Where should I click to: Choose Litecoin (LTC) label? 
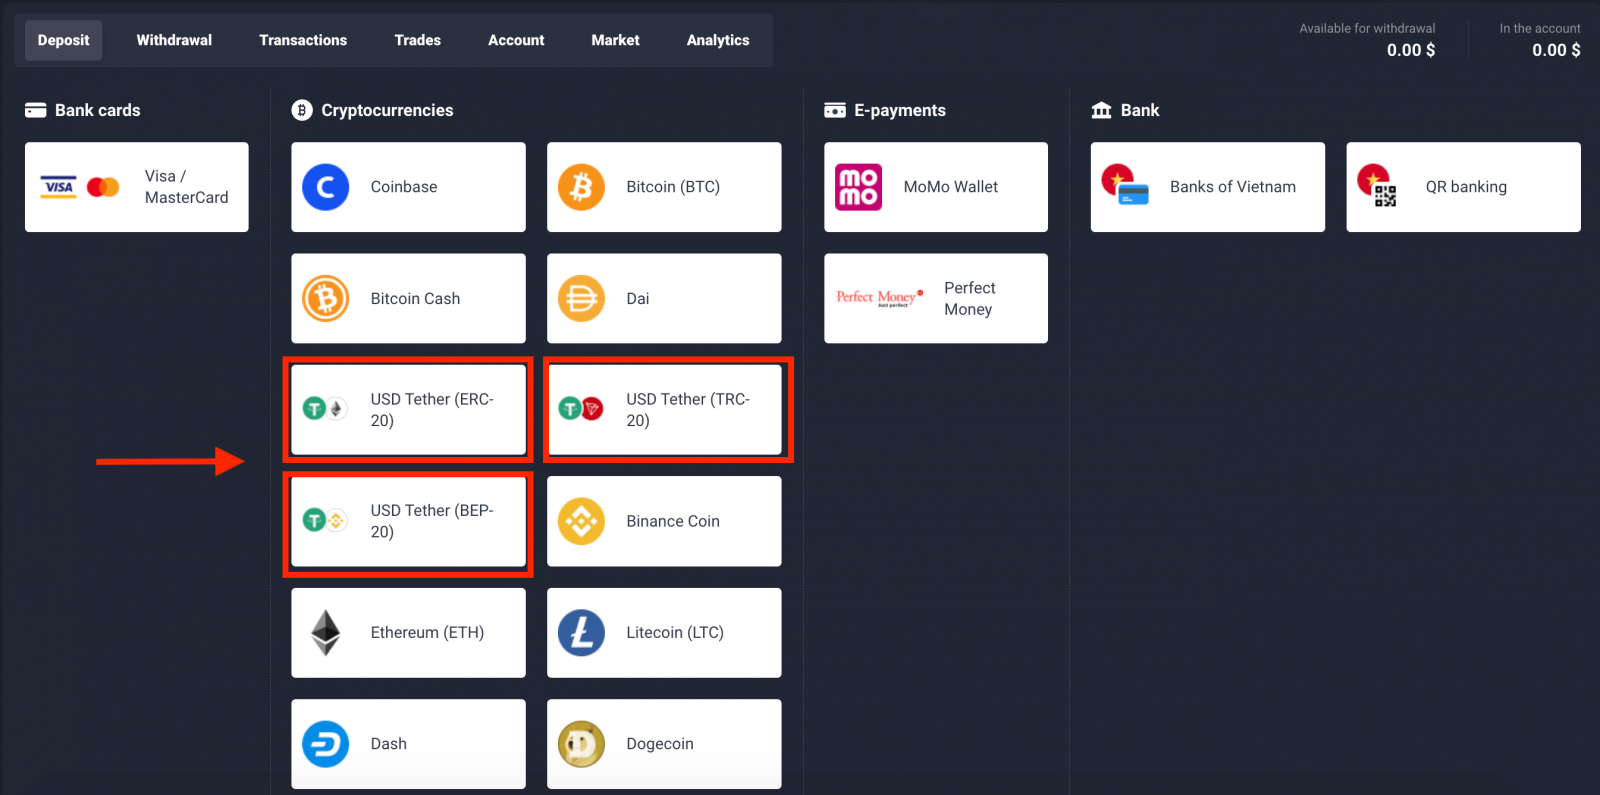point(675,632)
